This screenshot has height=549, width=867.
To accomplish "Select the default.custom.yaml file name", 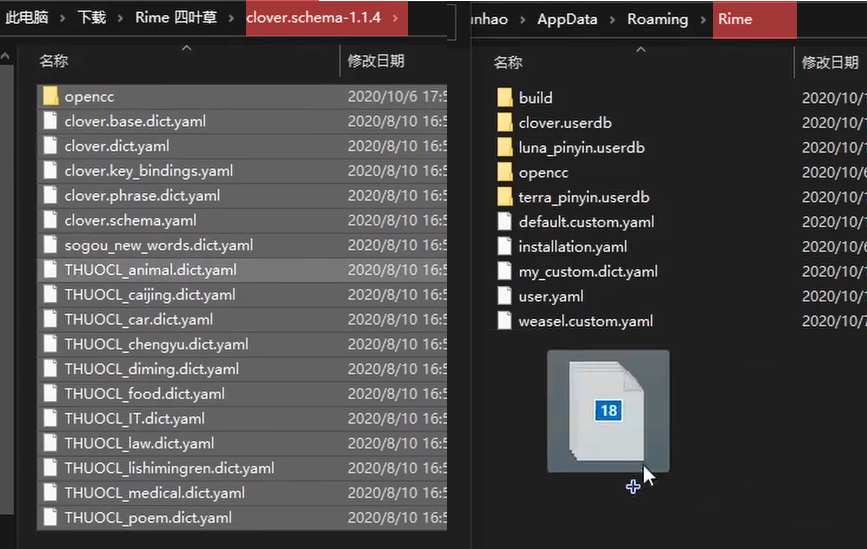I will tap(586, 222).
